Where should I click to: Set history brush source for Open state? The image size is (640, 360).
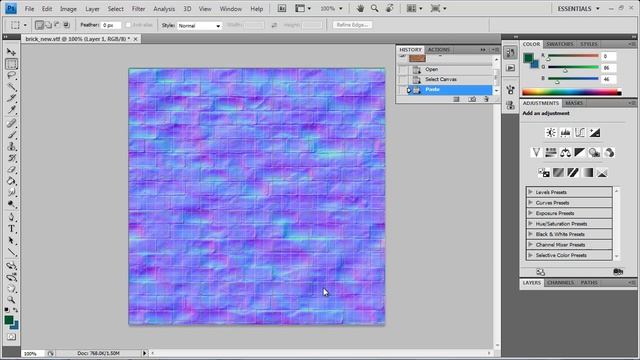coord(403,69)
